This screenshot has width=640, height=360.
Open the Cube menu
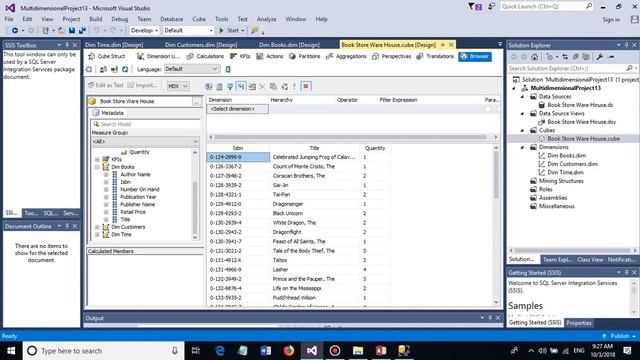point(199,19)
